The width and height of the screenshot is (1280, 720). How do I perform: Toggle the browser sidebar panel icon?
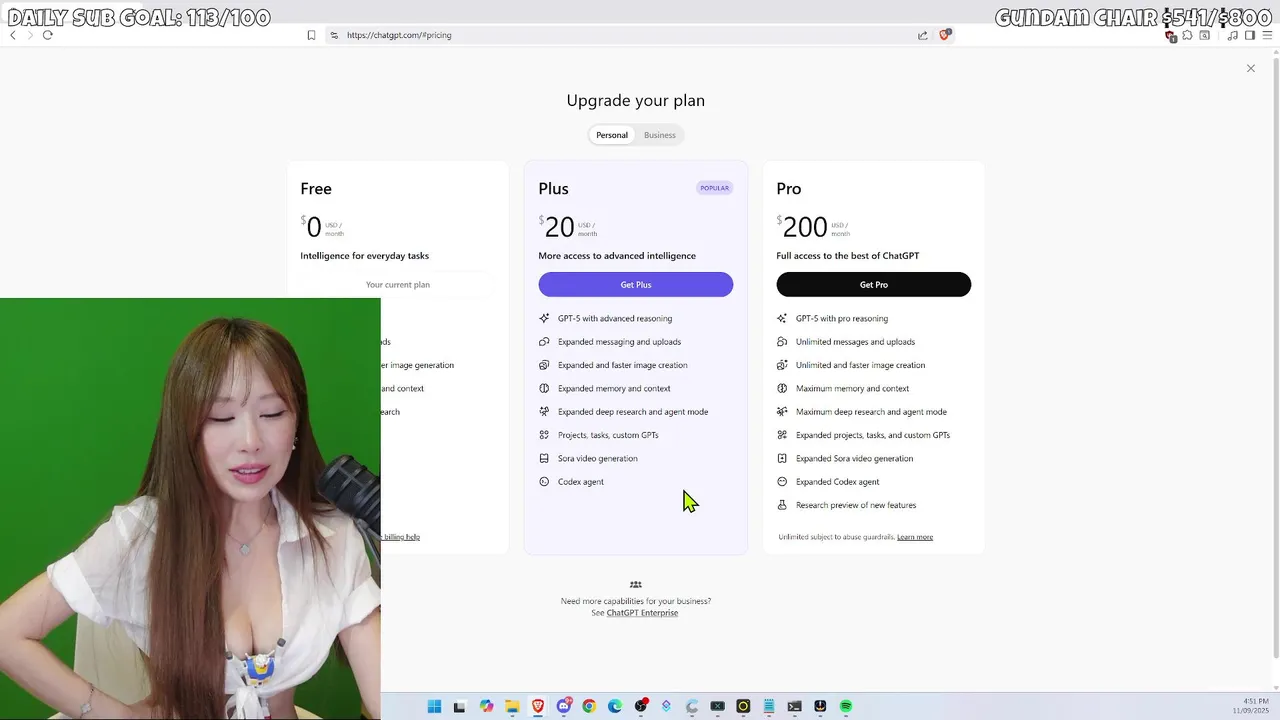(x=1249, y=35)
